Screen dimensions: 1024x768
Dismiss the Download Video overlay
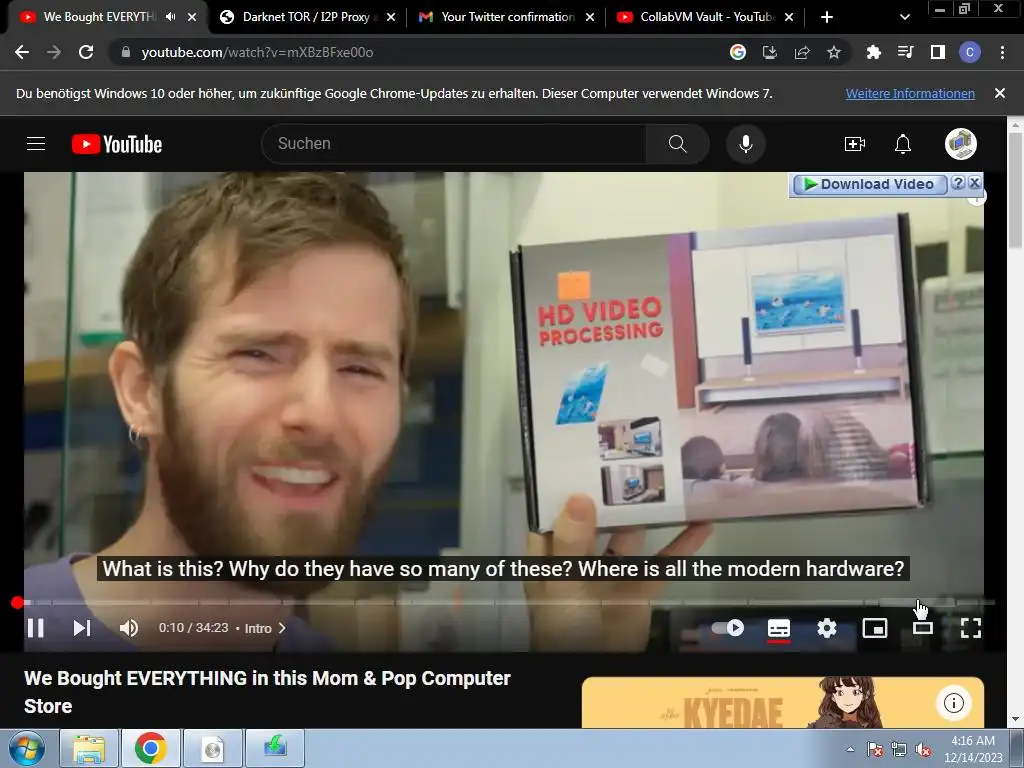pos(974,183)
